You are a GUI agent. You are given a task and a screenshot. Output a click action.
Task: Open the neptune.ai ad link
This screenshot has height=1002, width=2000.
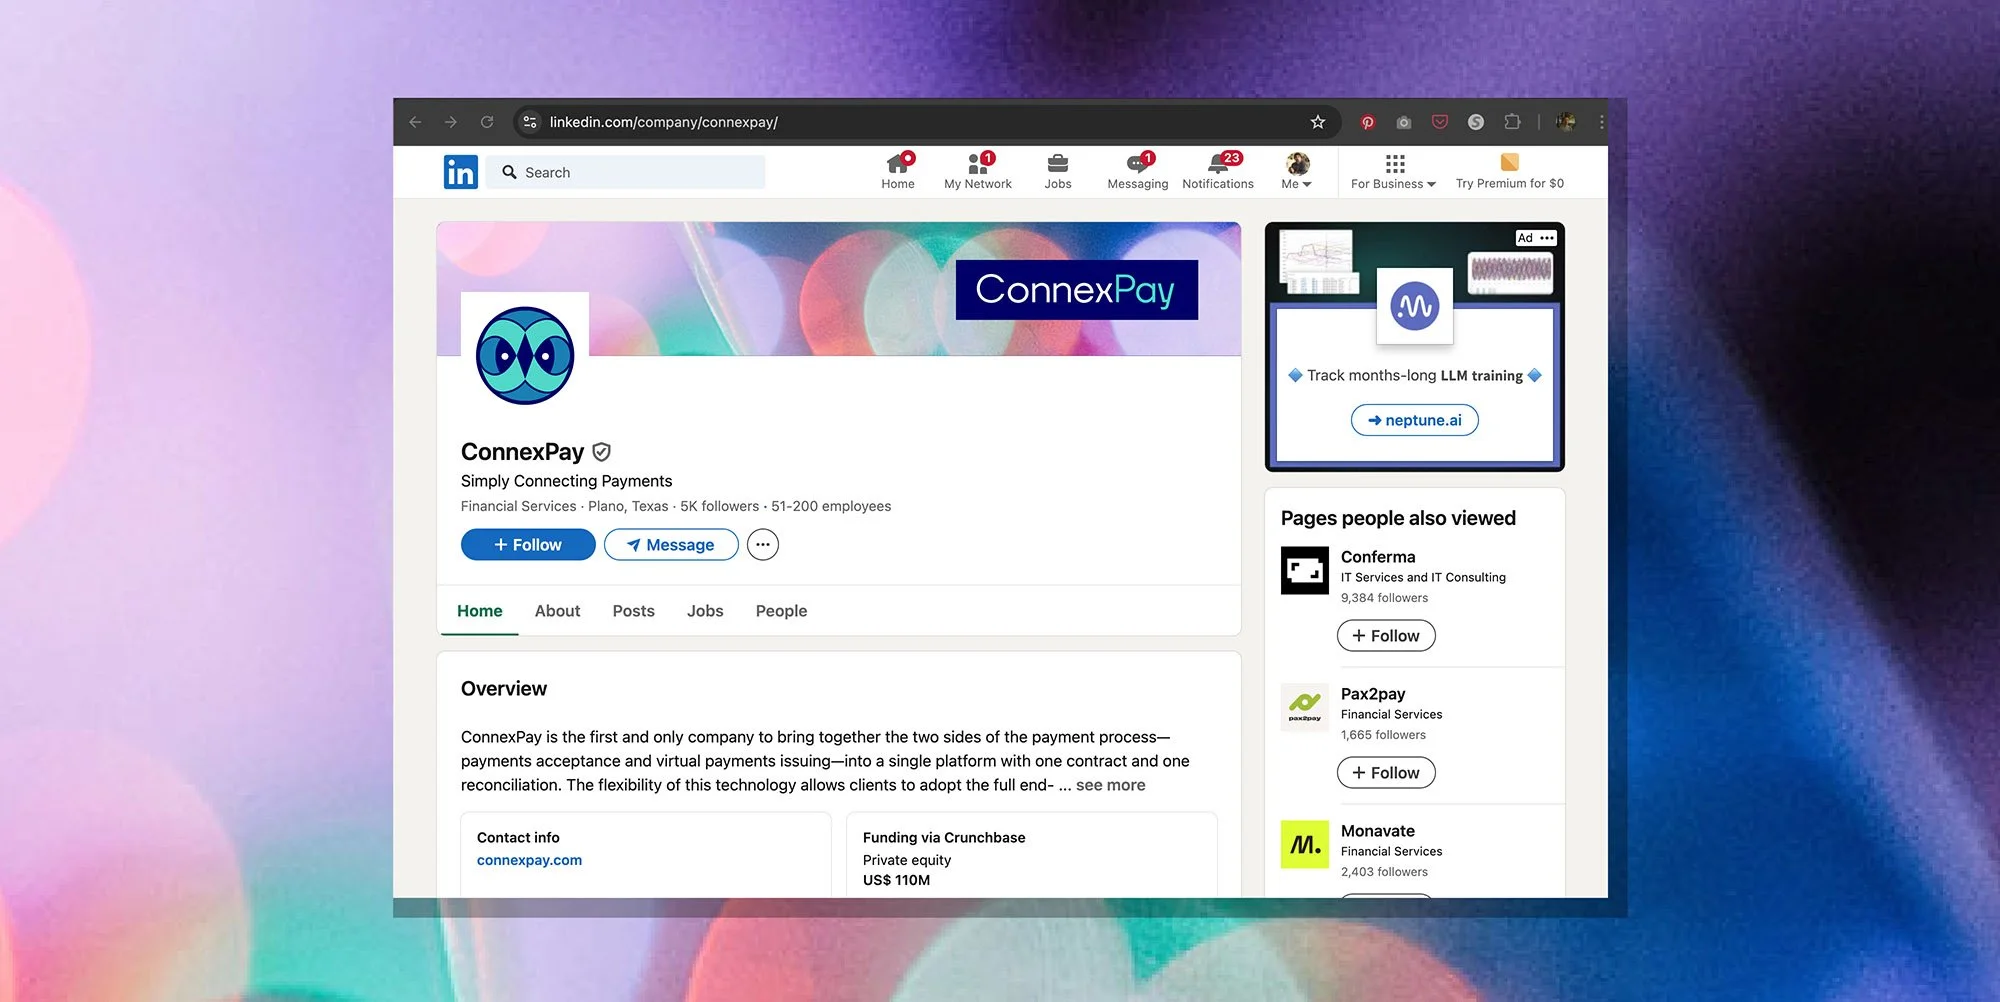click(1415, 420)
